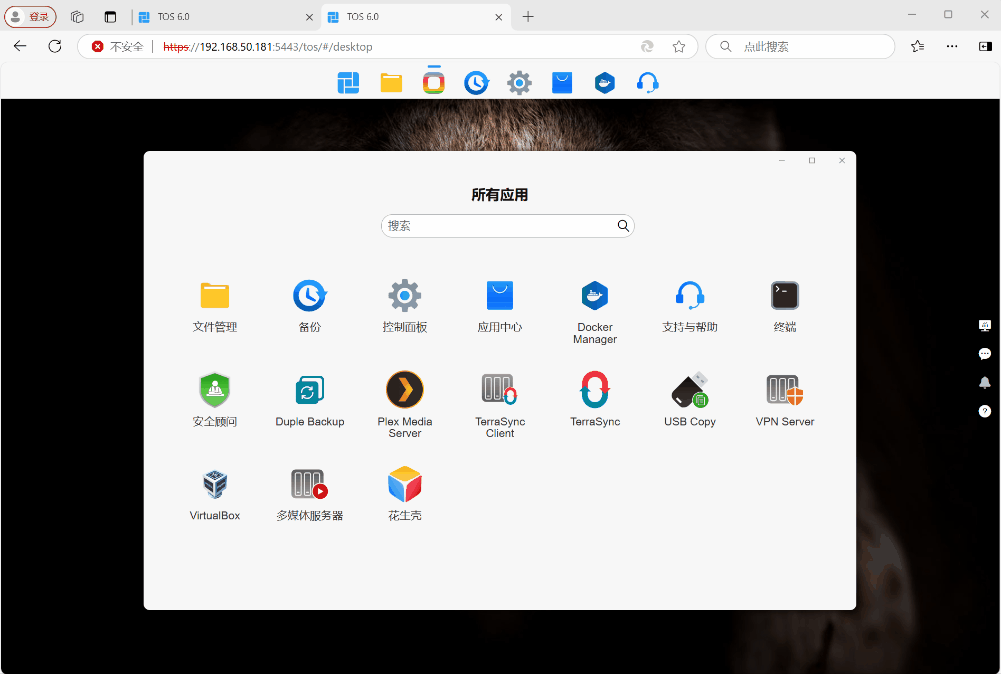
Task: Minimize the 所有应用 window
Action: click(781, 160)
